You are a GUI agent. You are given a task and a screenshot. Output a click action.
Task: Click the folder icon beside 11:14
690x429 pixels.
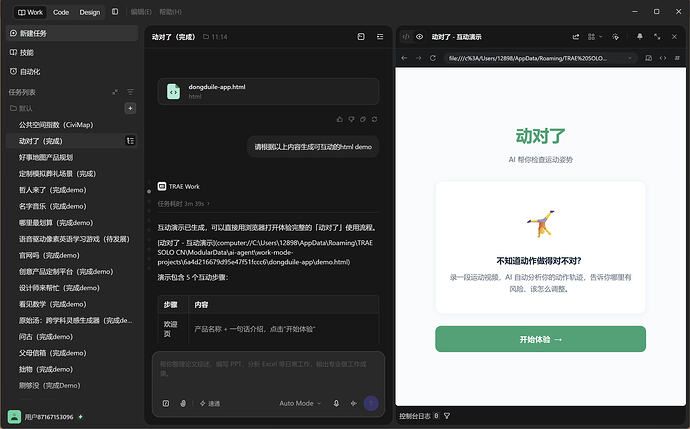click(206, 37)
